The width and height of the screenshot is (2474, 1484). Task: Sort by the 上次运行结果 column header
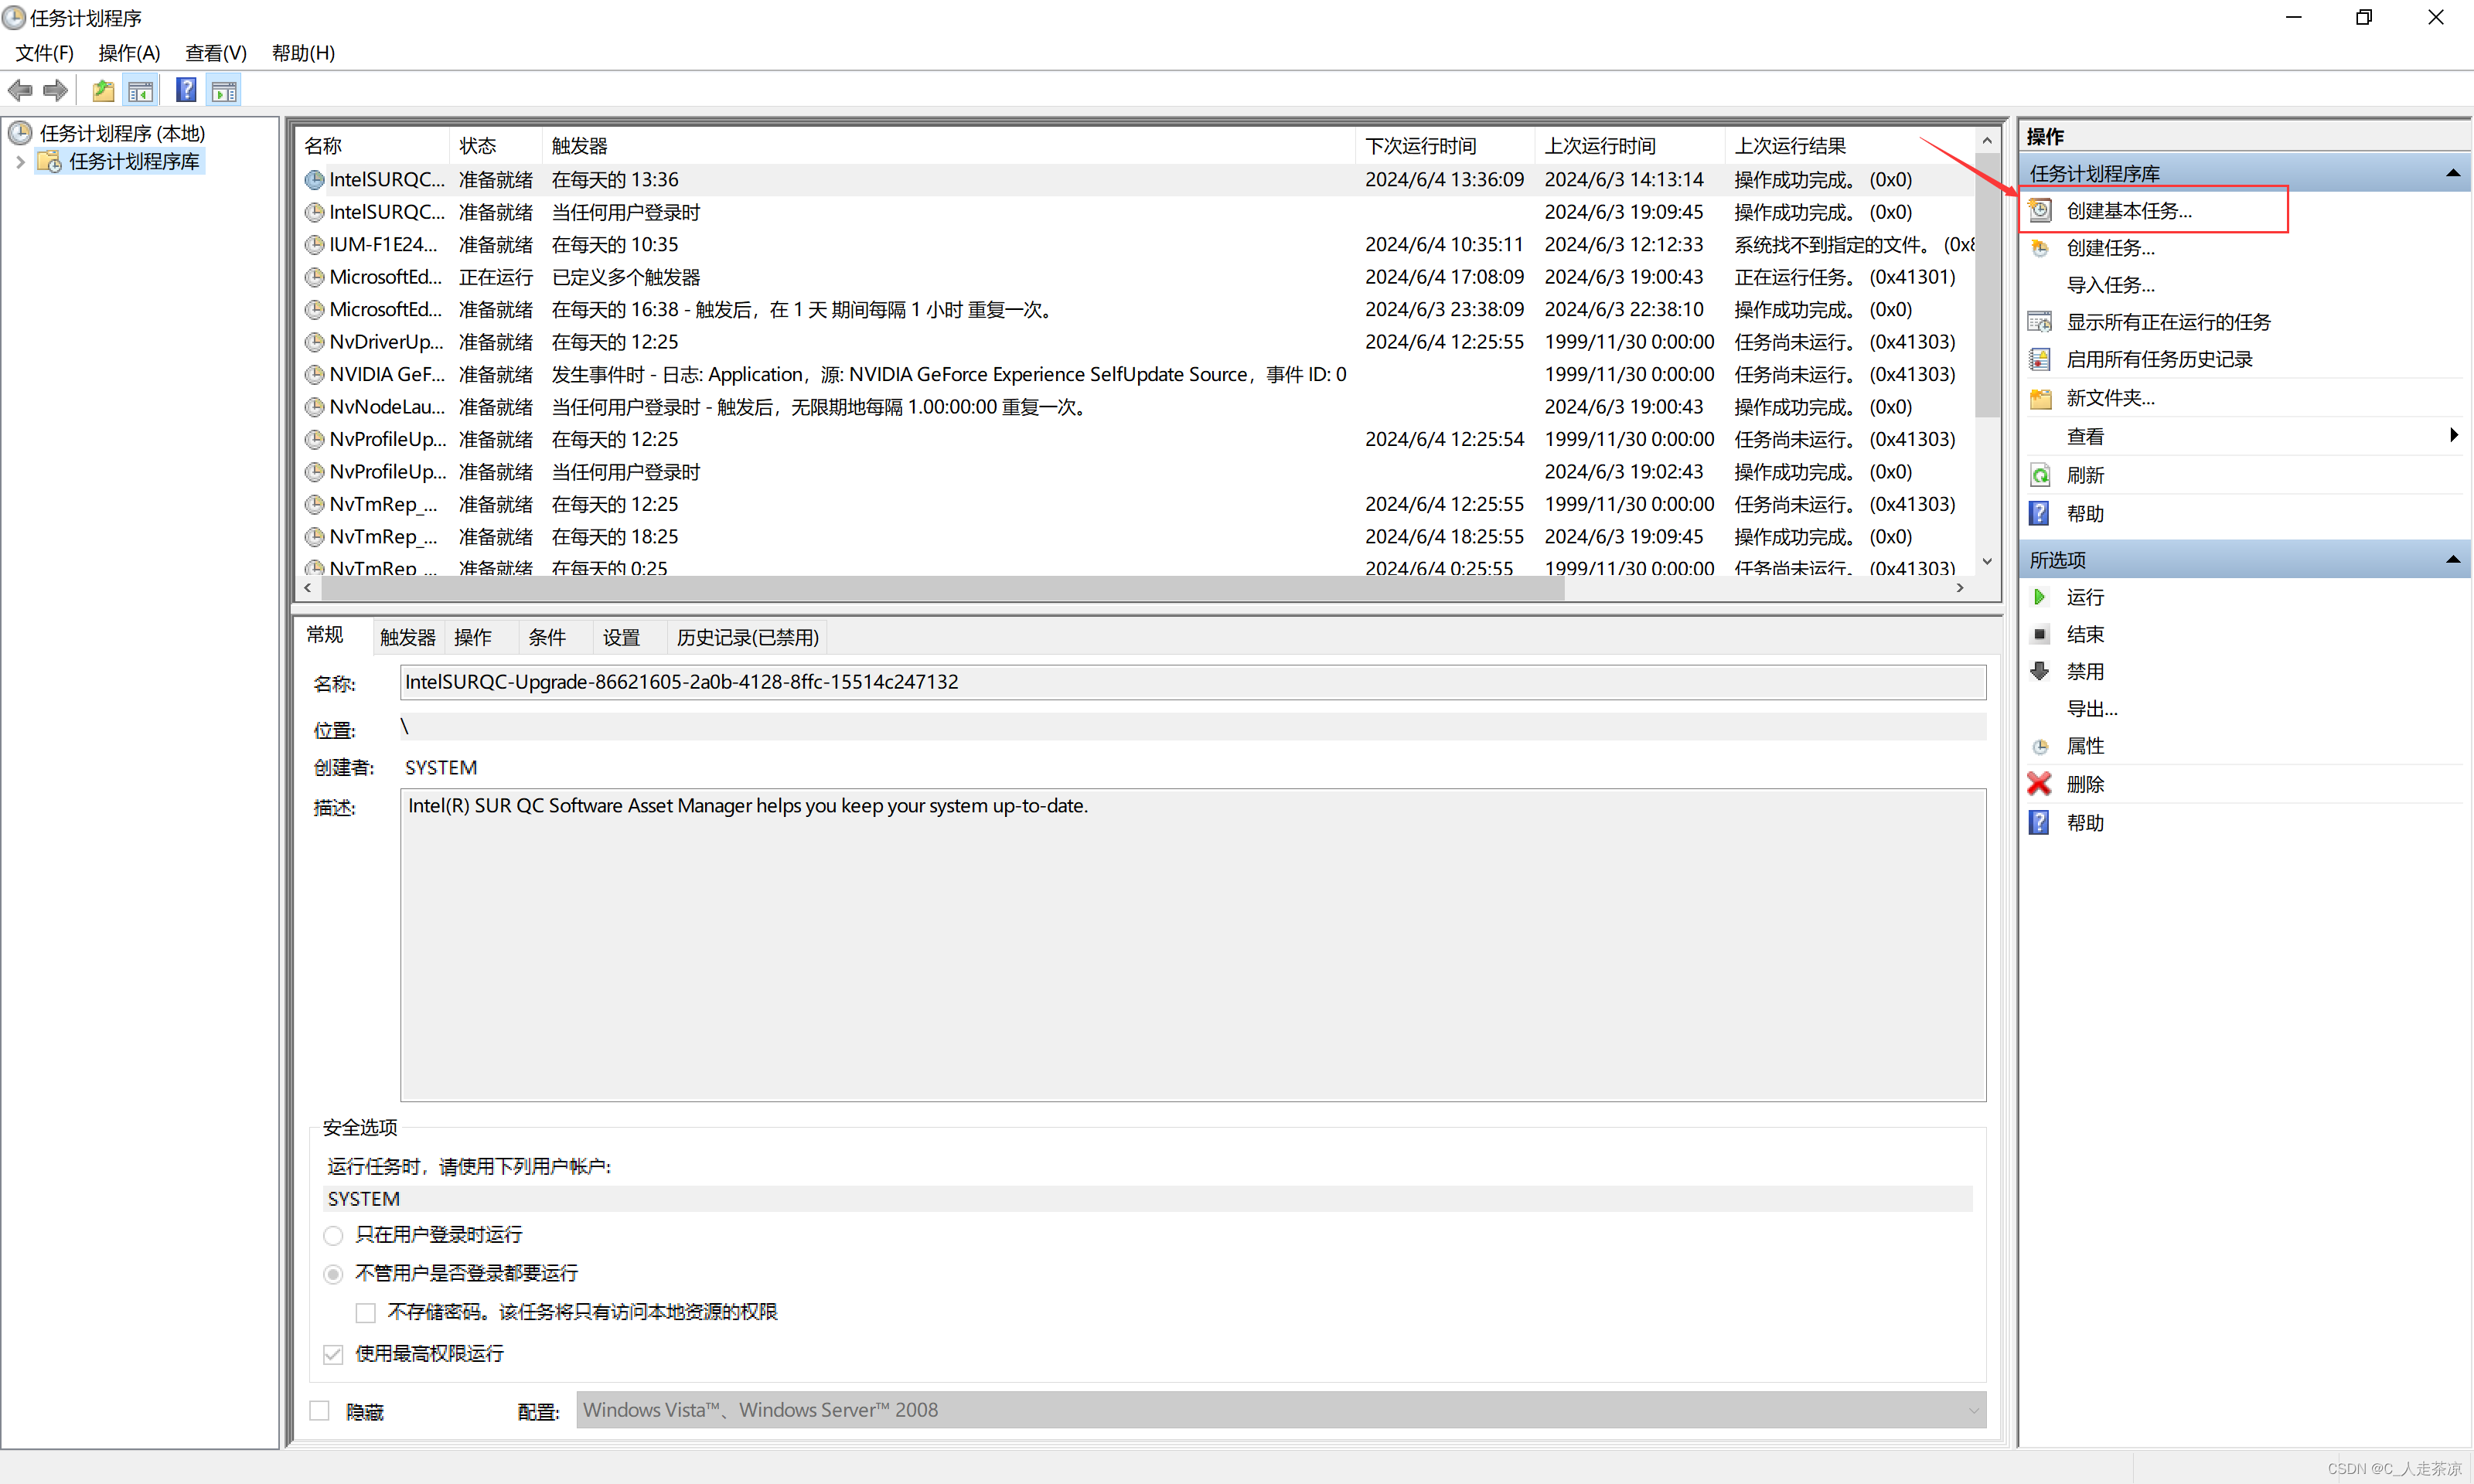pos(1850,146)
